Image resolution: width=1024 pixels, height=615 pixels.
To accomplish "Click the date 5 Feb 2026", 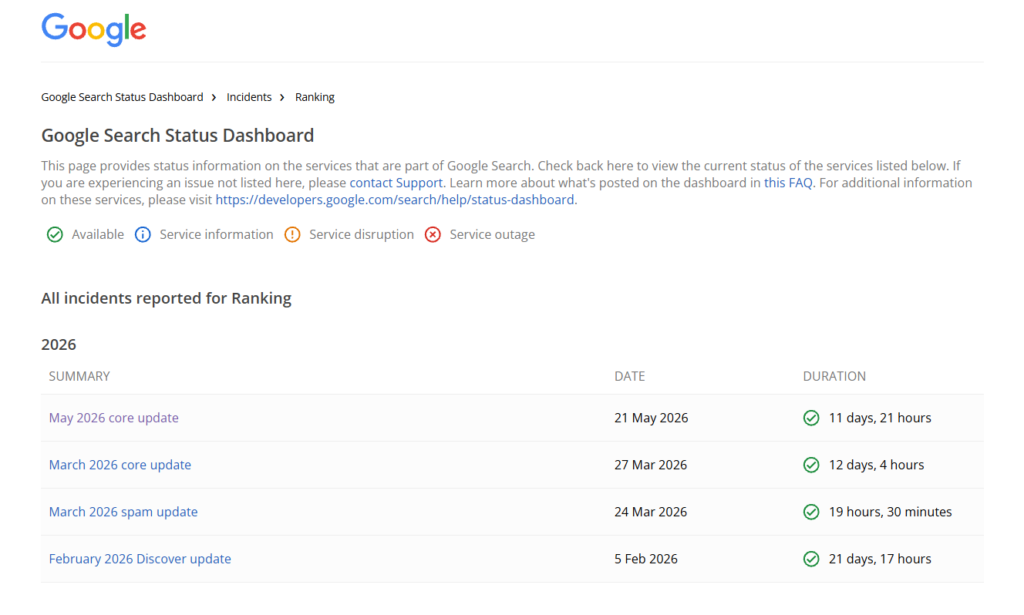I will point(646,559).
